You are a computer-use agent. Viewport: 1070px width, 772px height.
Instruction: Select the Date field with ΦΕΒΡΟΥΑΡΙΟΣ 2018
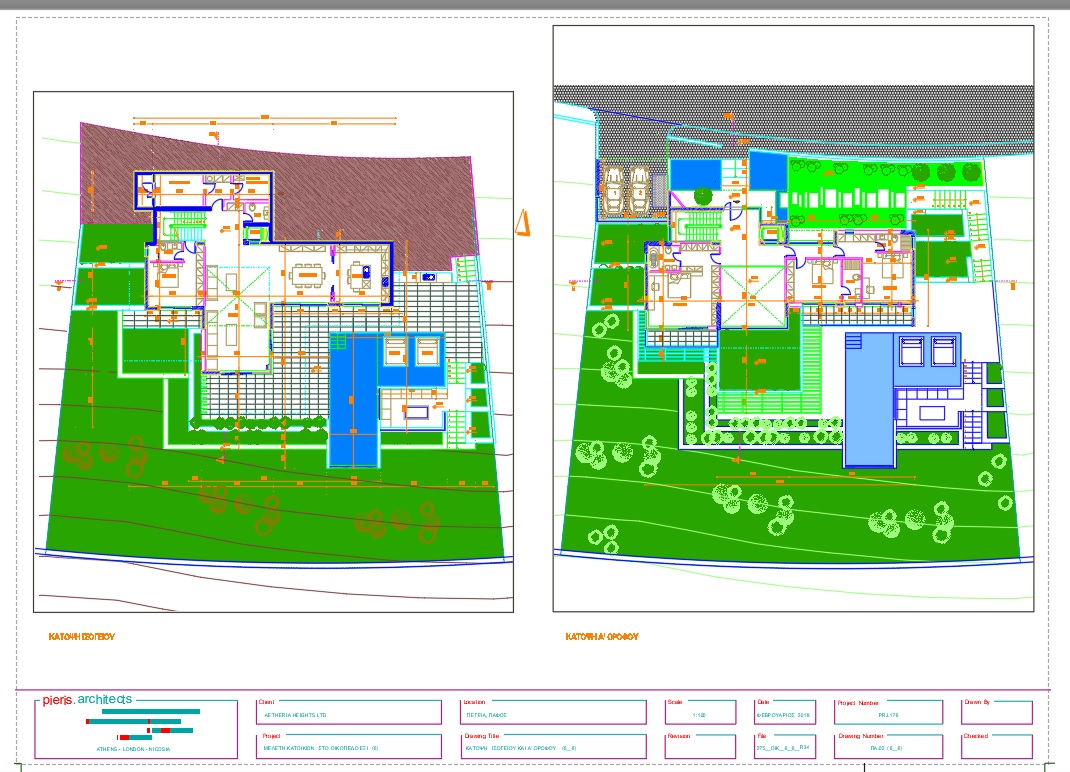coord(785,712)
